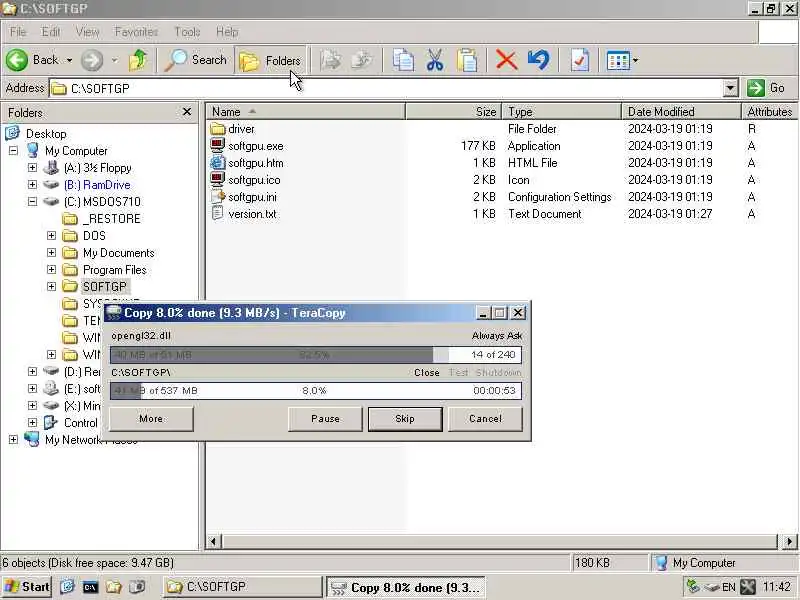The height and width of the screenshot is (600, 800).
Task: Sort by the Name column header
Action: coord(306,112)
